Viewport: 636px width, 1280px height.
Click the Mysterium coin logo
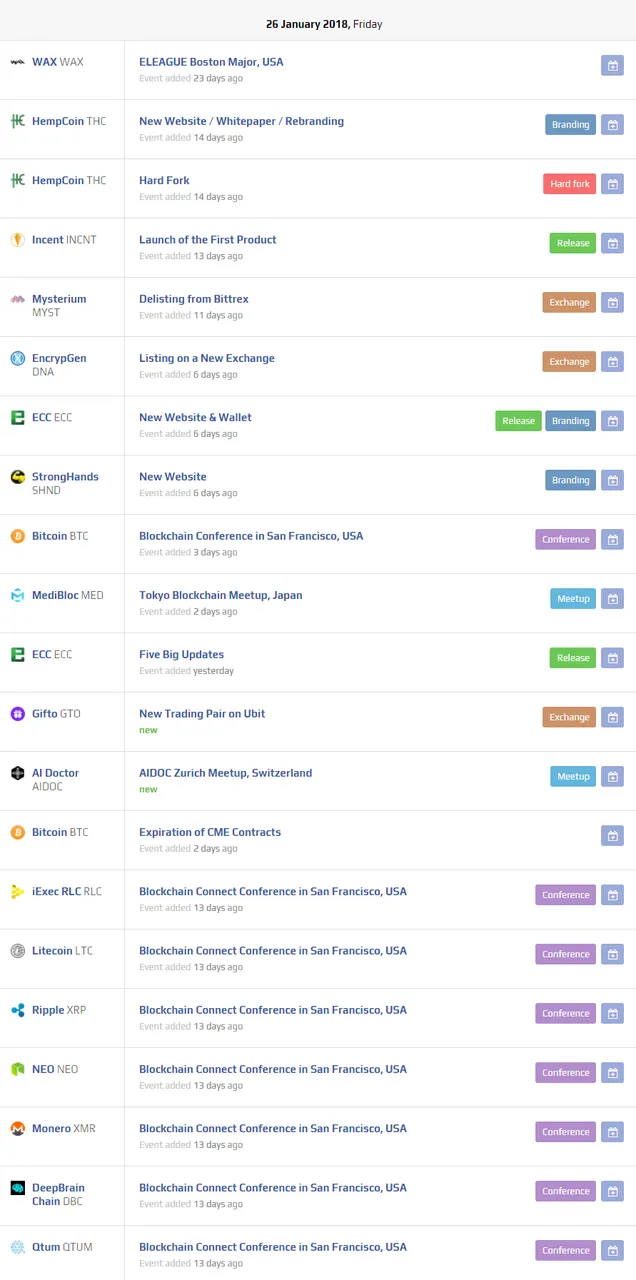(x=17, y=299)
